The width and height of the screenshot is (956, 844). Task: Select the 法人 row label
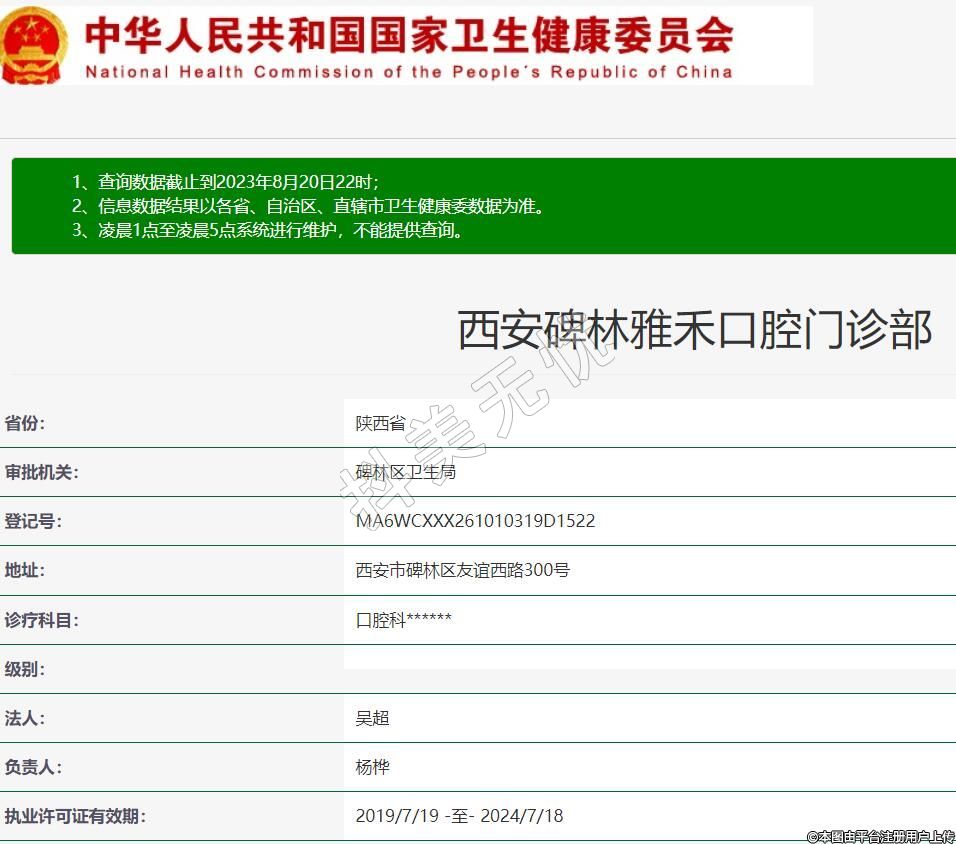click(x=25, y=718)
